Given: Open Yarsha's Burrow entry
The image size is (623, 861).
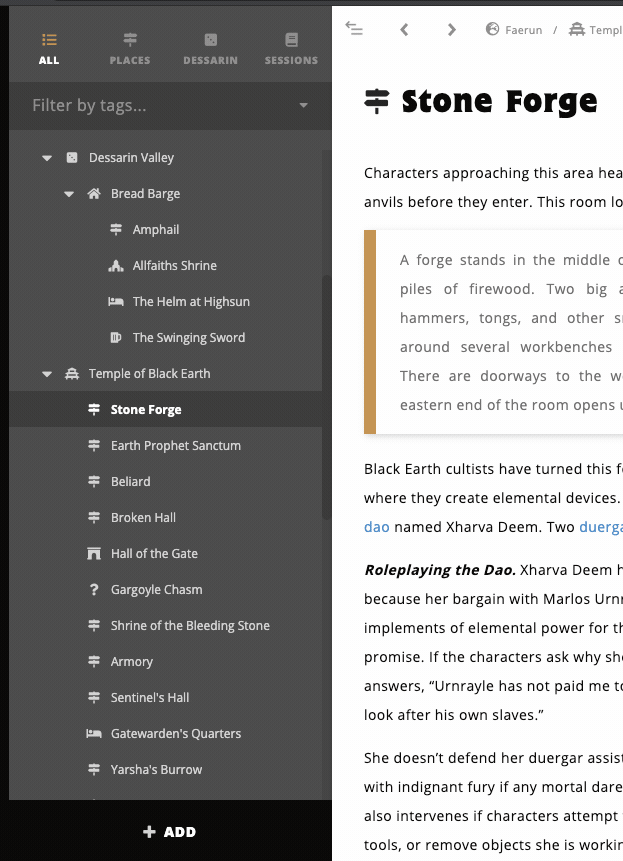Looking at the screenshot, I should (156, 769).
